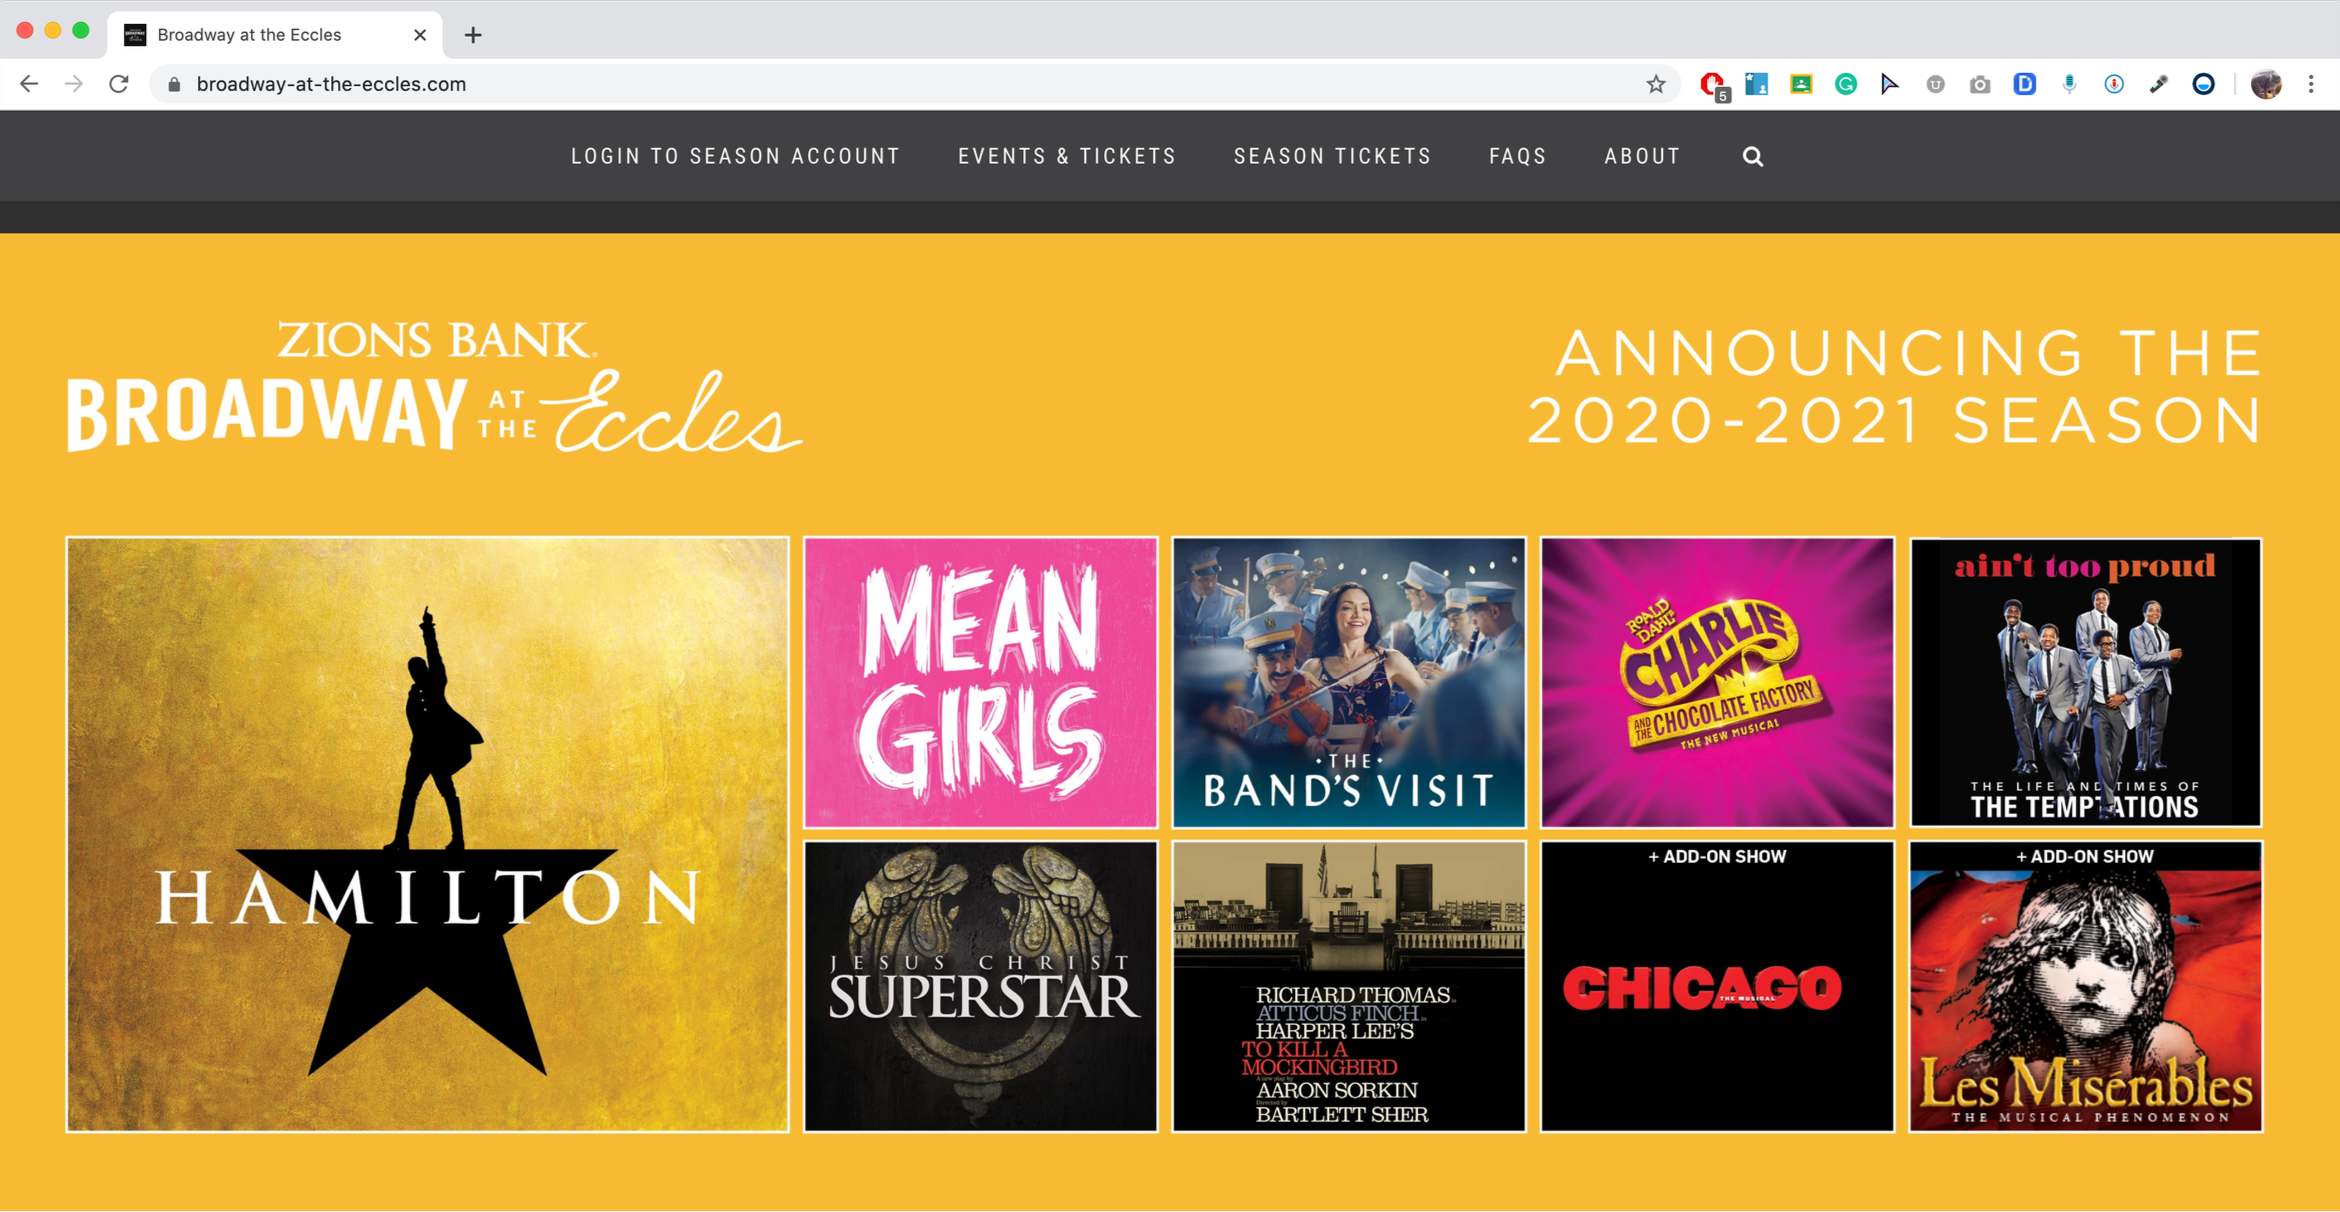This screenshot has height=1212, width=2340.
Task: Click the gray circular U extension icon
Action: coord(1935,84)
